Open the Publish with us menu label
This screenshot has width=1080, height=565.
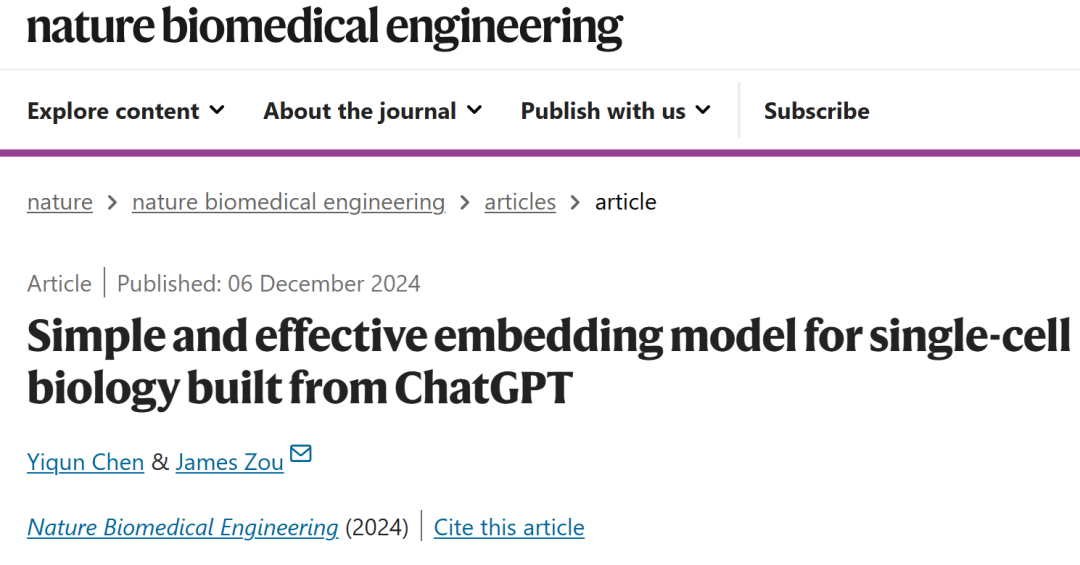[x=603, y=111]
